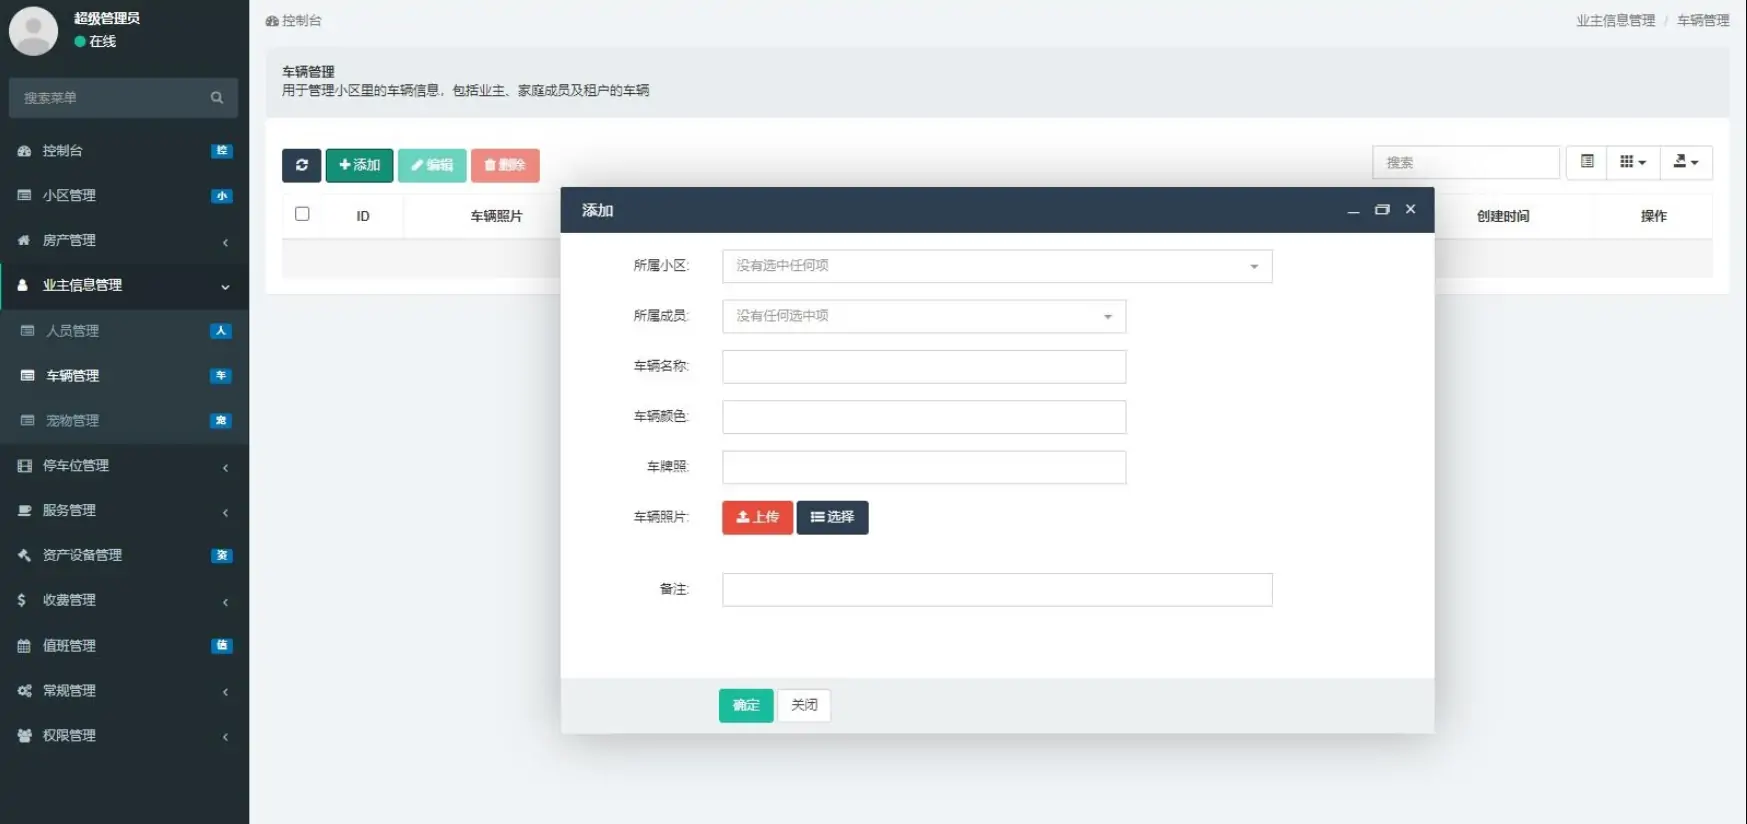Select 人员管理 submenu item

pos(124,331)
